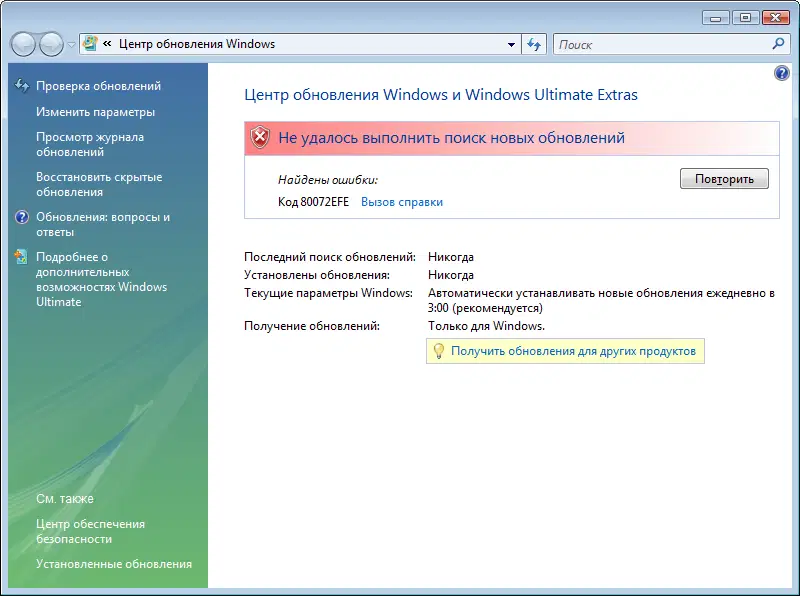Click the Автоматически устанавливать новые обновления settings text
The height and width of the screenshot is (596, 800).
coord(601,301)
